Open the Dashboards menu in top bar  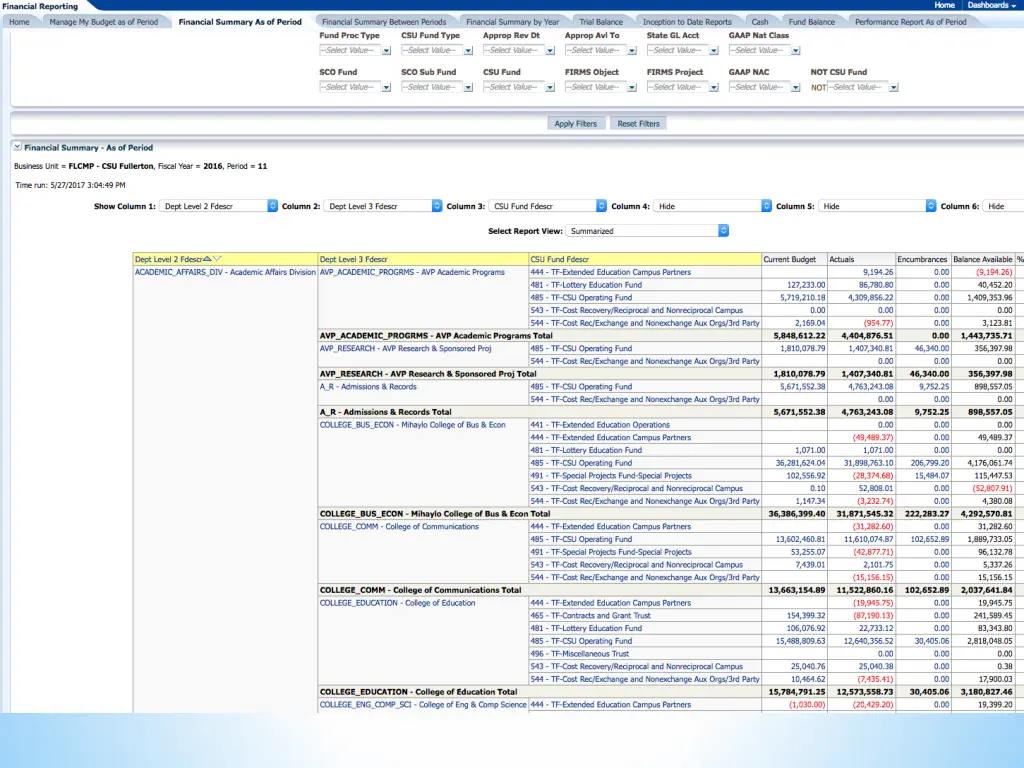(x=991, y=5)
